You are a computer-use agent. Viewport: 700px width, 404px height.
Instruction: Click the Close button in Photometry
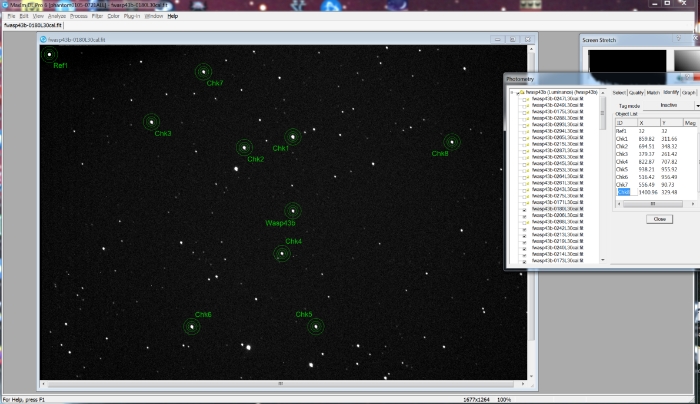(658, 219)
